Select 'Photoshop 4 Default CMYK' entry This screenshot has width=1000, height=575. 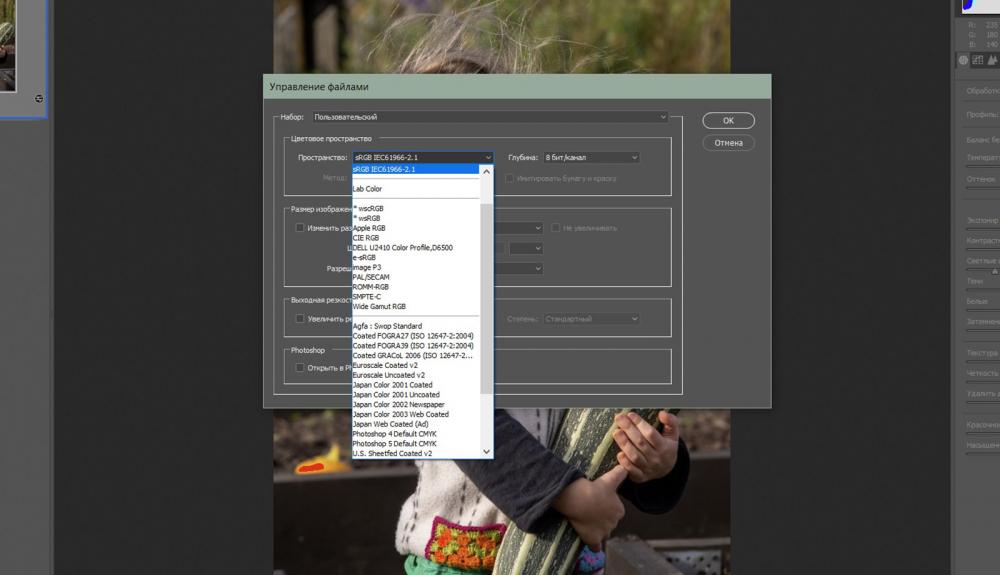[x=415, y=433]
